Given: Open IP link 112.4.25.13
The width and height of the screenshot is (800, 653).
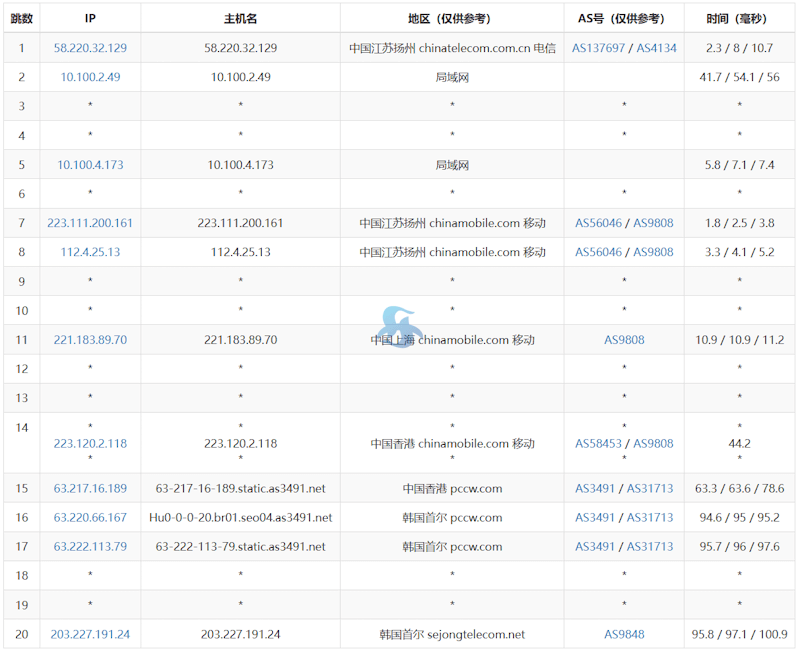Looking at the screenshot, I should 90,252.
